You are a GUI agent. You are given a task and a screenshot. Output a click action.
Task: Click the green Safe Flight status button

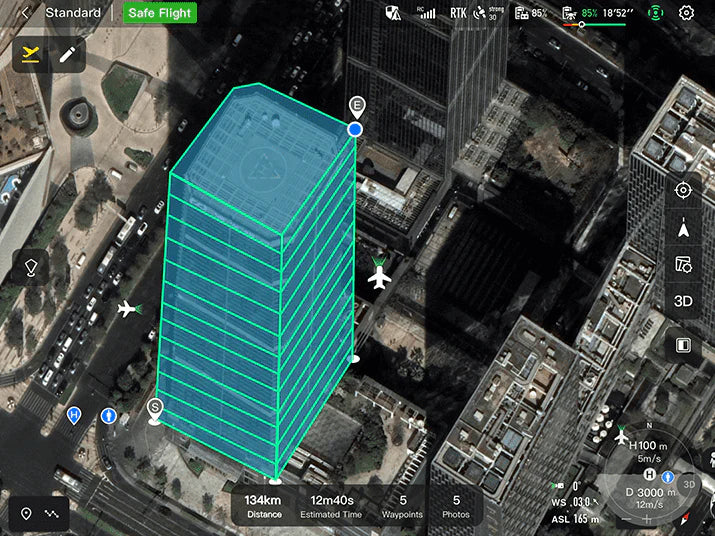(160, 13)
